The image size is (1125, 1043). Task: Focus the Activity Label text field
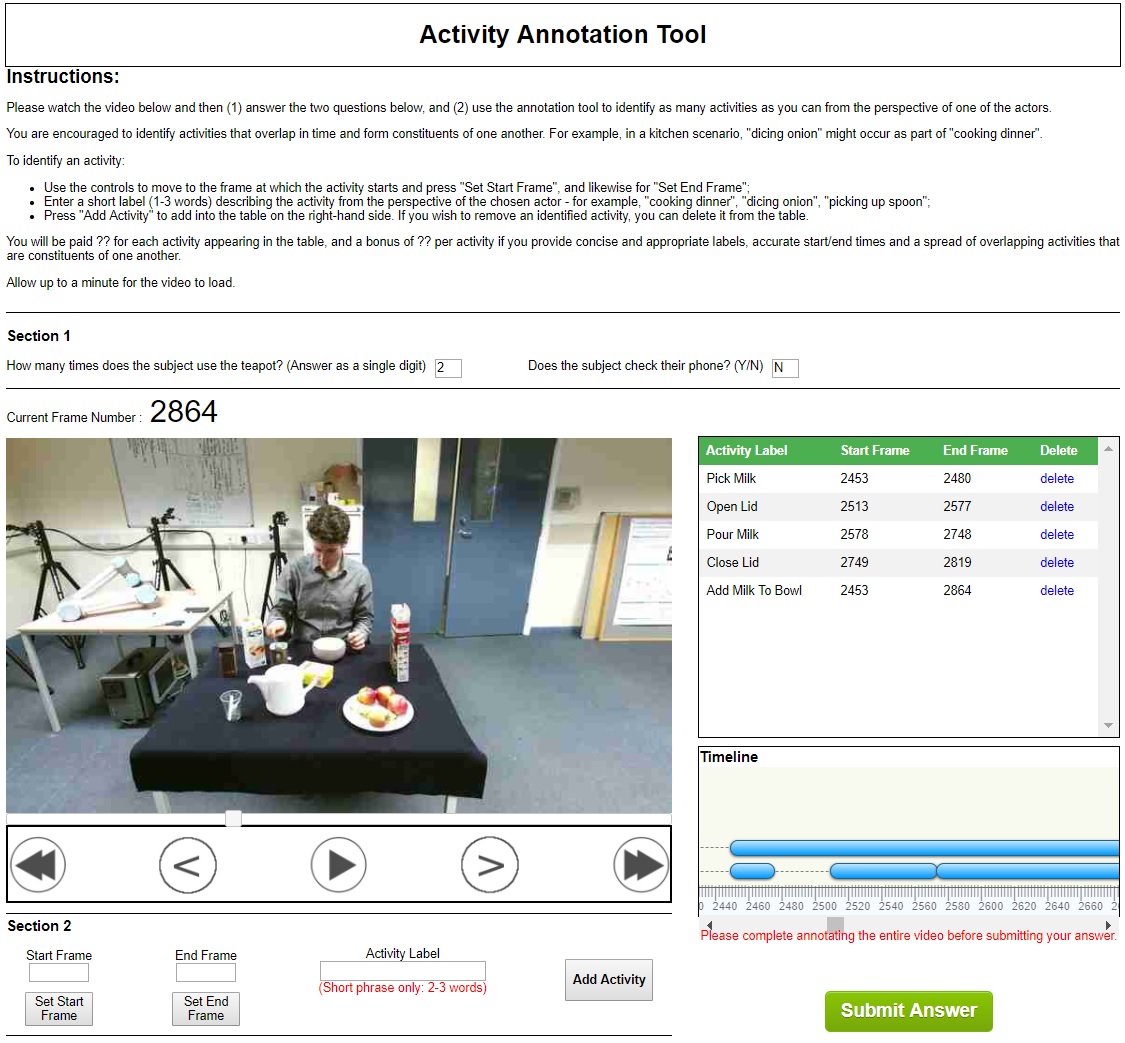tap(403, 971)
